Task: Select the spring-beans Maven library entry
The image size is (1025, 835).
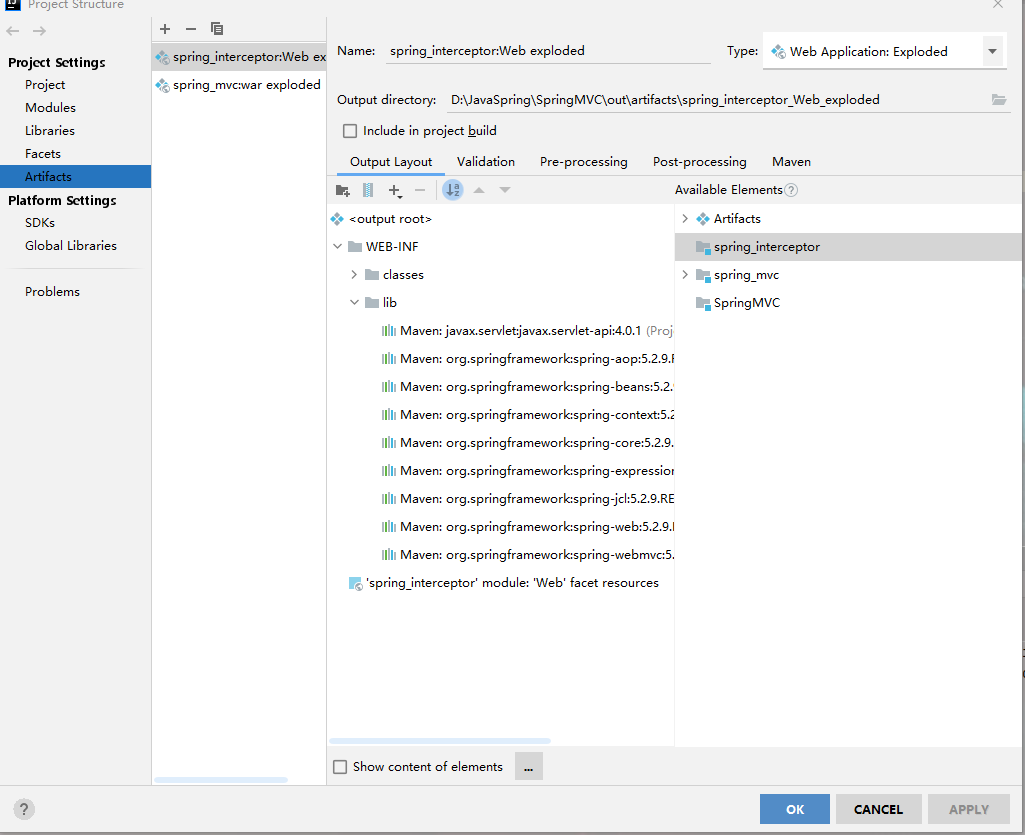Action: (x=527, y=387)
